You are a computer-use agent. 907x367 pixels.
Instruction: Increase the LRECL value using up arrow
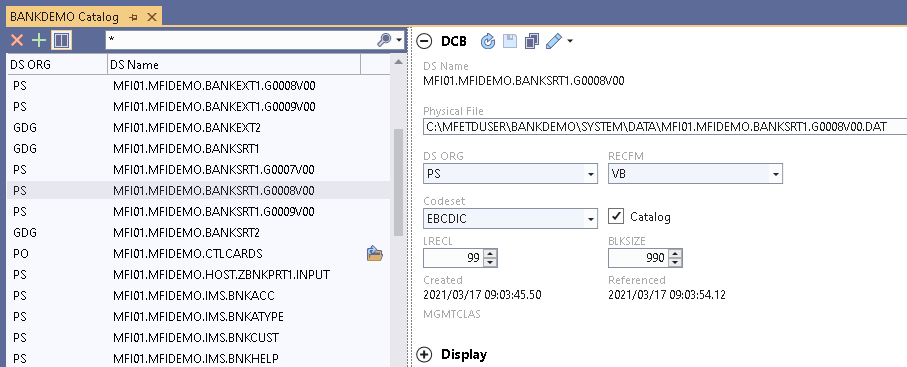490,254
